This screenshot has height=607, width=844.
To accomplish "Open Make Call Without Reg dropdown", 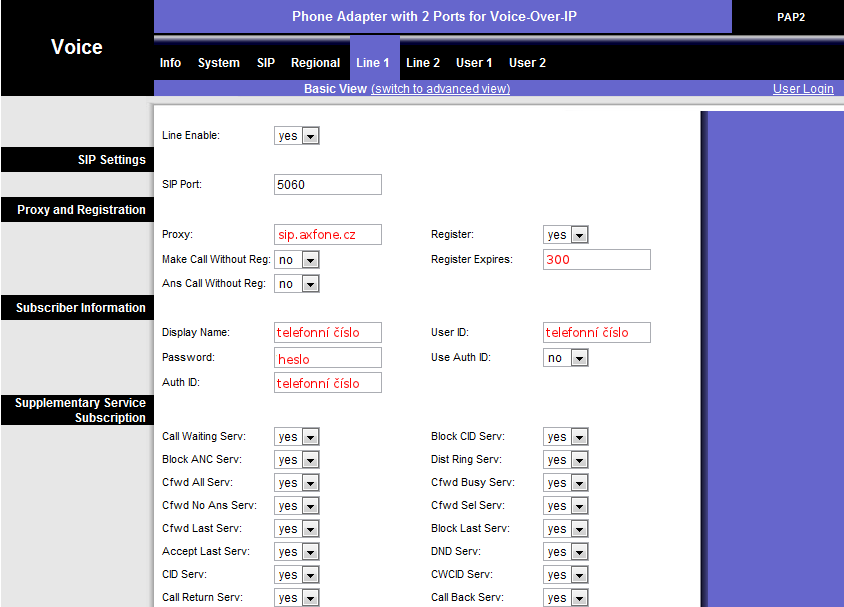I will tap(297, 260).
